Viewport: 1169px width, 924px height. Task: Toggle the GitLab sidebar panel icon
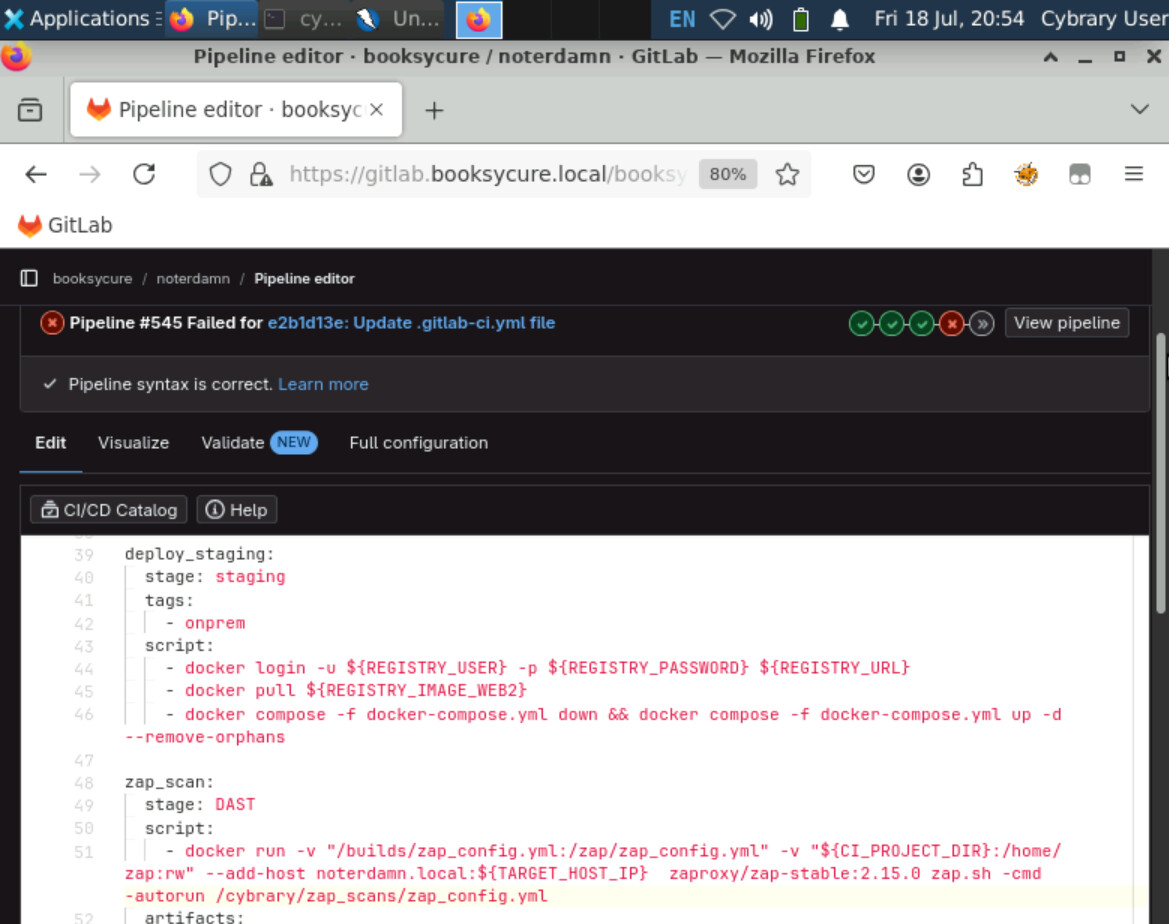[x=29, y=279]
